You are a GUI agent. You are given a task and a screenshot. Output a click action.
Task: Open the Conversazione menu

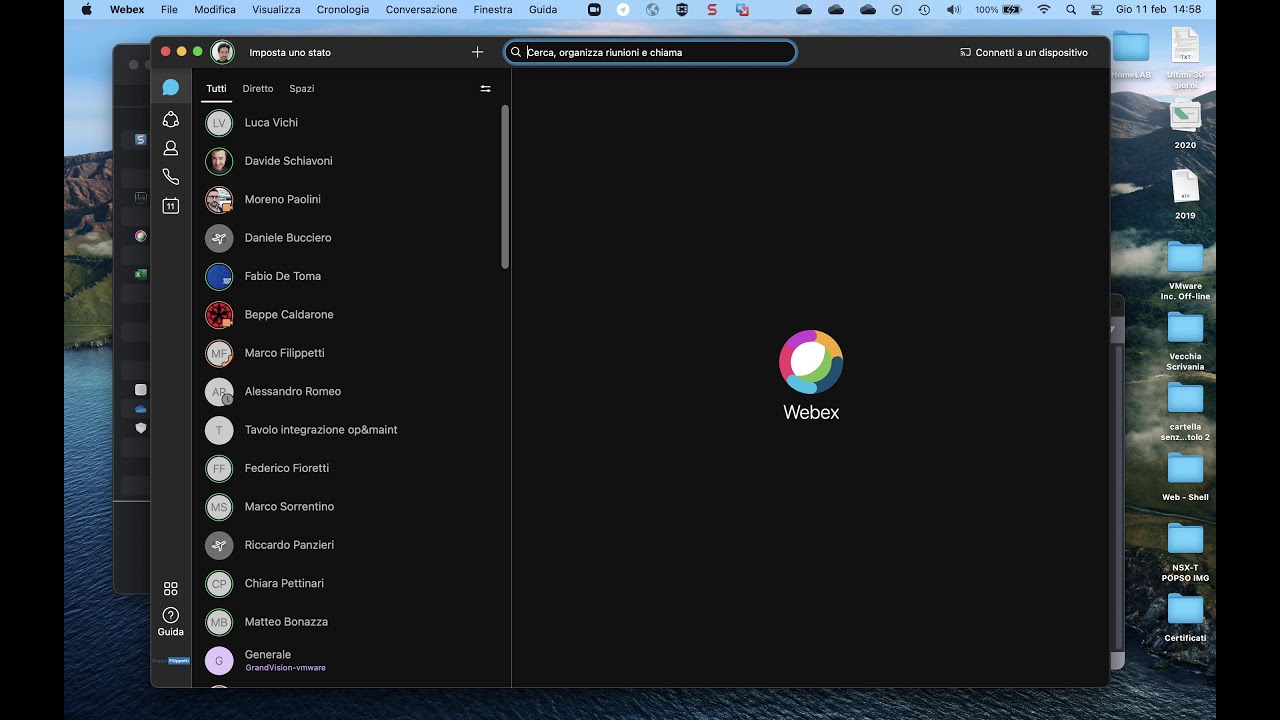click(x=421, y=9)
